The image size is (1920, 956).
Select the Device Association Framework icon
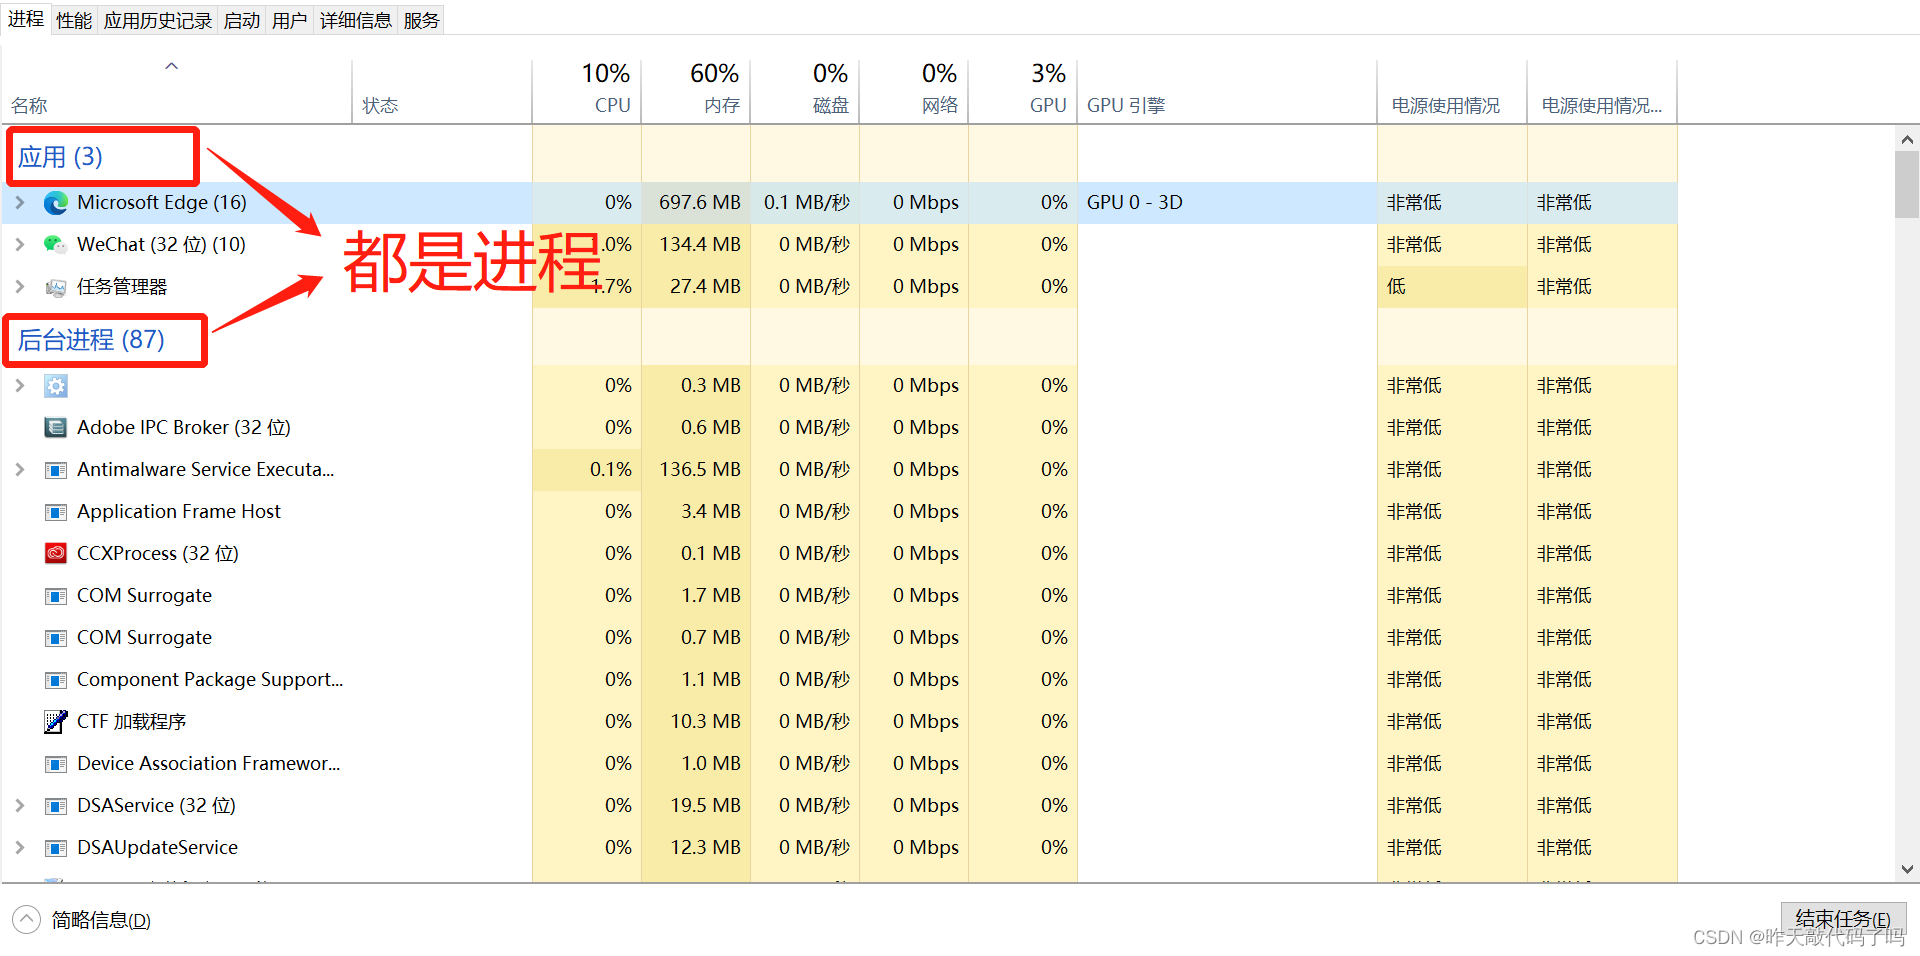56,763
